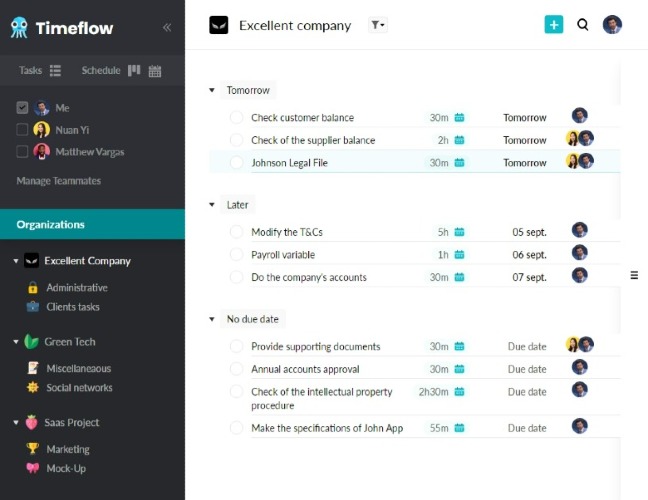Click the briefcase icon beside Clients tasks
This screenshot has width=648, height=500.
click(x=33, y=307)
